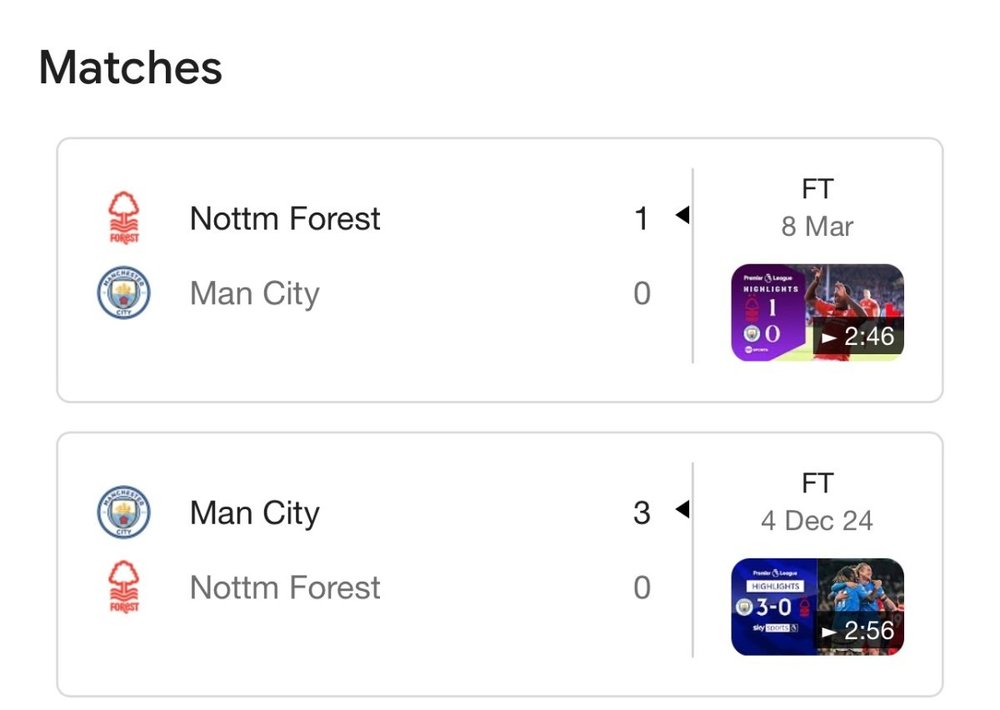This screenshot has width=1000, height=710.
Task: Select the Nottm Forest team name in the bottom card
Action: pyautogui.click(x=285, y=588)
